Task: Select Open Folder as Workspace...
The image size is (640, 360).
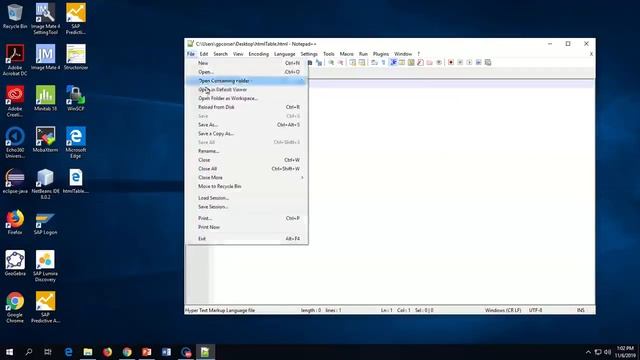Action: point(247,98)
